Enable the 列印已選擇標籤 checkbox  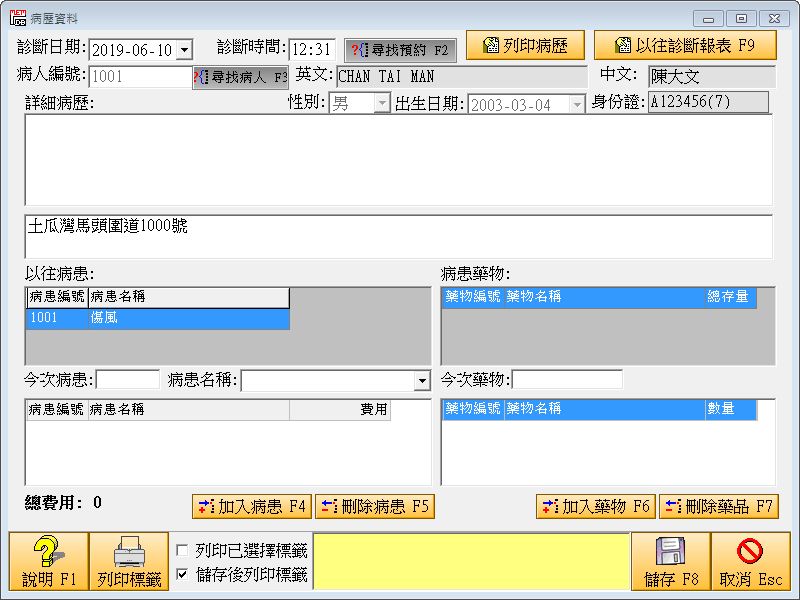(x=182, y=550)
